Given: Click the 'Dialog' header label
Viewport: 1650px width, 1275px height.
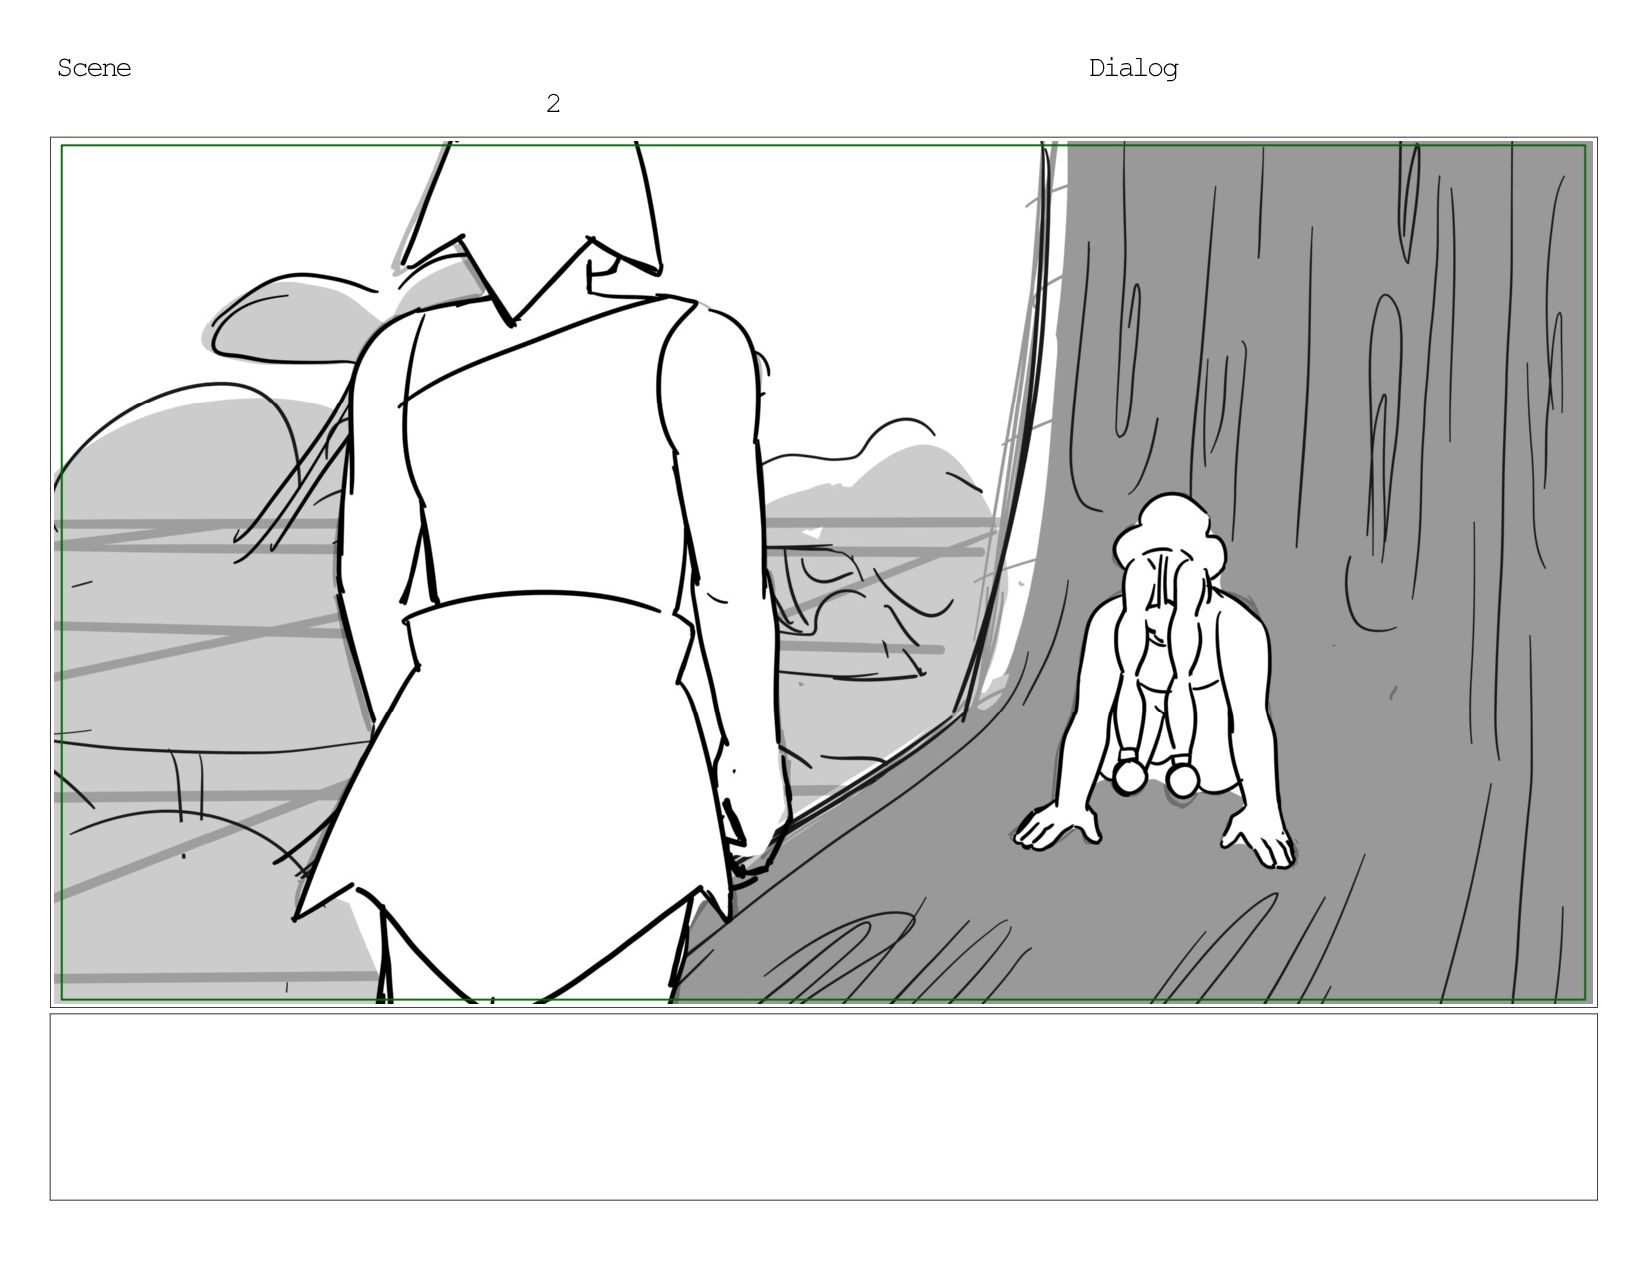Looking at the screenshot, I should pyautogui.click(x=1133, y=68).
